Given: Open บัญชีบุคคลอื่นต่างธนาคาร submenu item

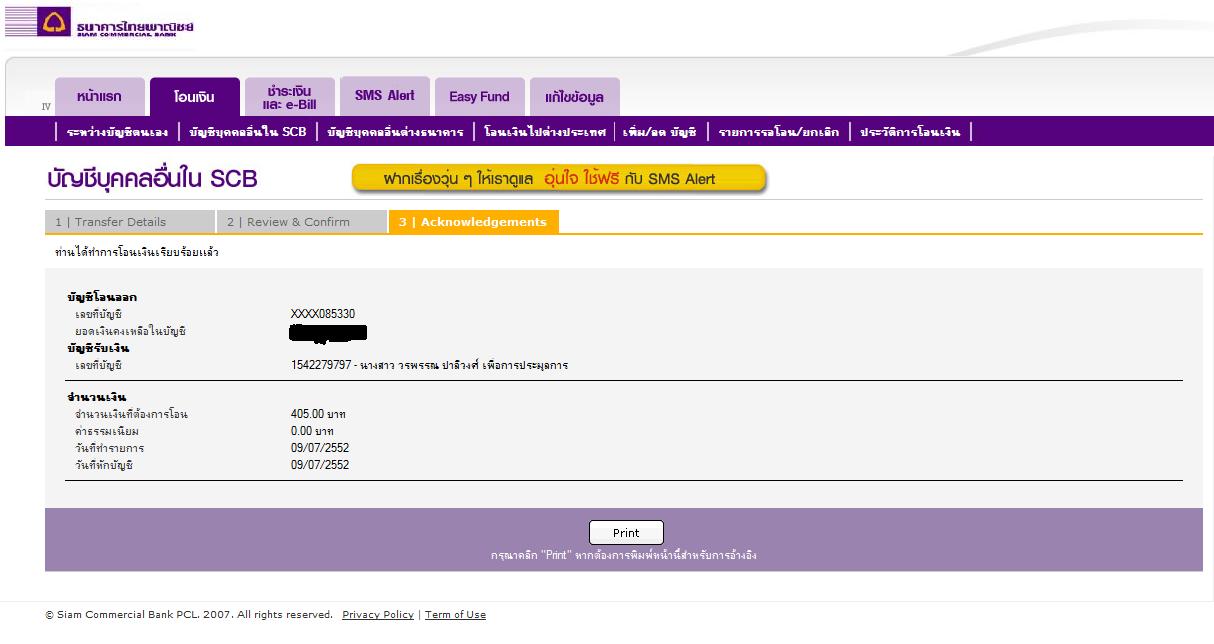Looking at the screenshot, I should click(395, 132).
